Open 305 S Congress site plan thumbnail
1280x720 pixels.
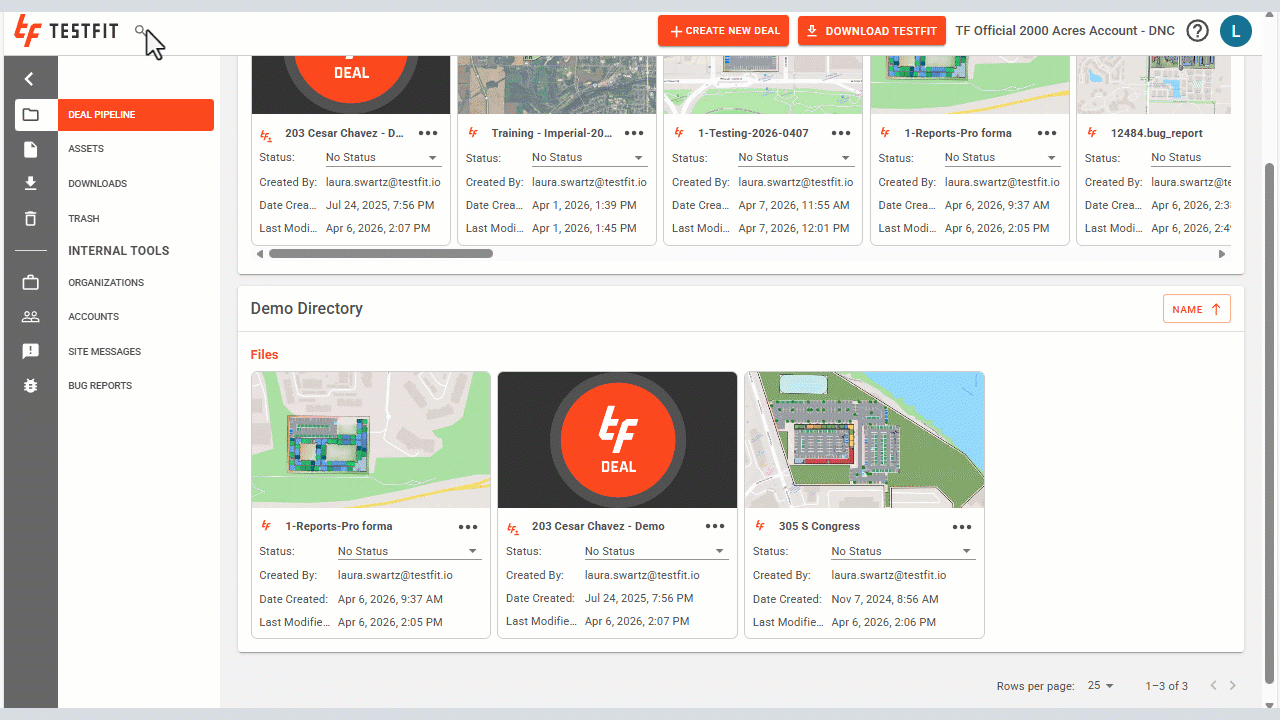click(x=865, y=440)
